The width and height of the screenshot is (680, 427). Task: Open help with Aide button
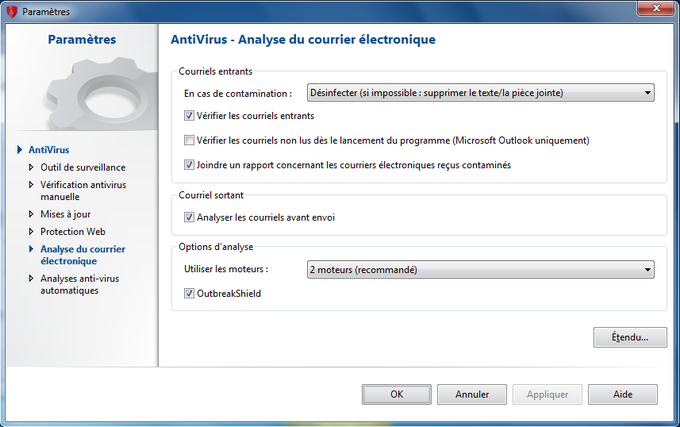(x=623, y=394)
